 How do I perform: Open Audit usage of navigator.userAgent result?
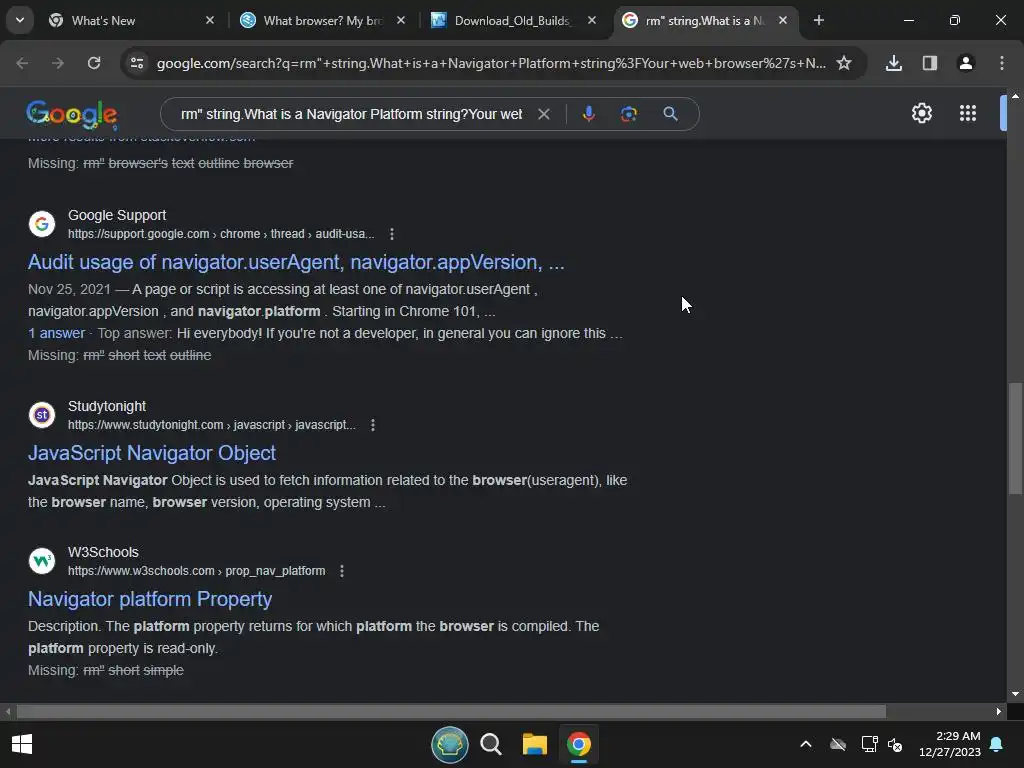(x=296, y=263)
